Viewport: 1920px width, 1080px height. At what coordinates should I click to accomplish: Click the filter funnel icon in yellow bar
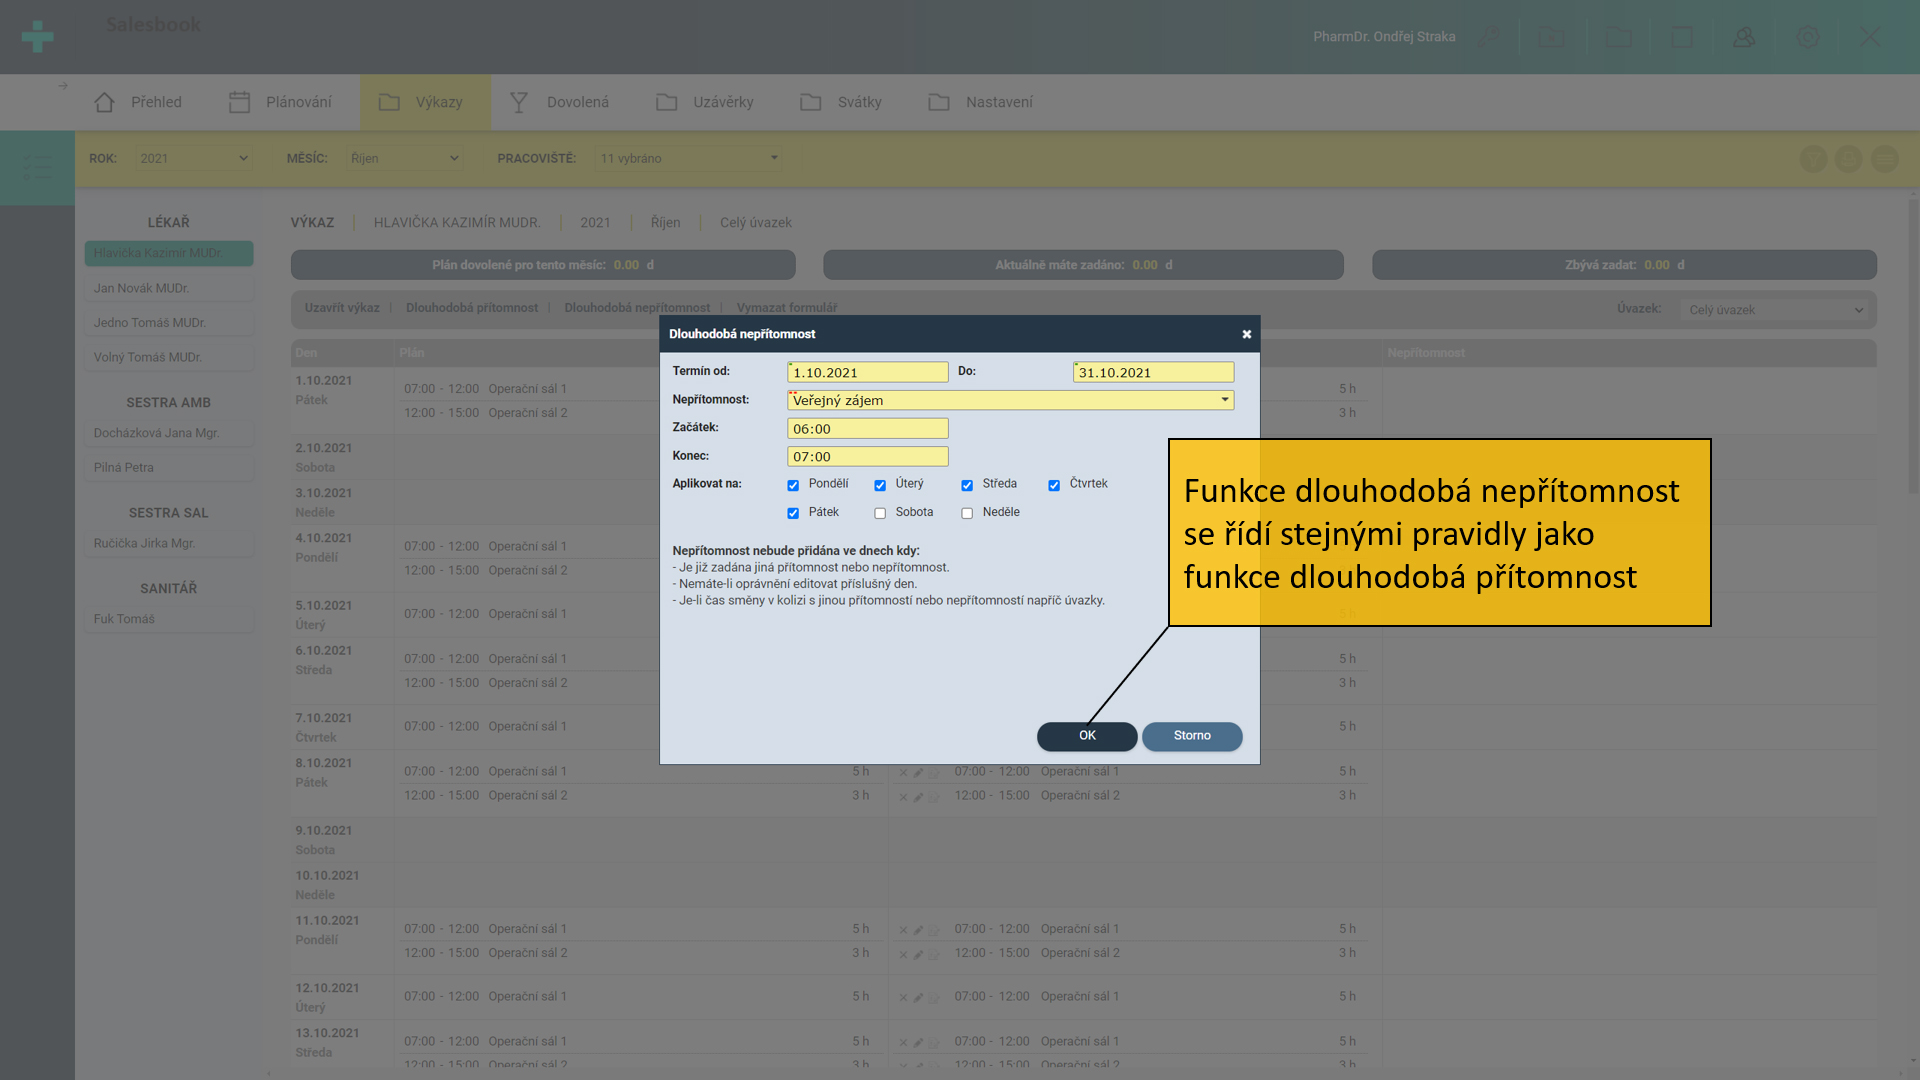[1813, 159]
